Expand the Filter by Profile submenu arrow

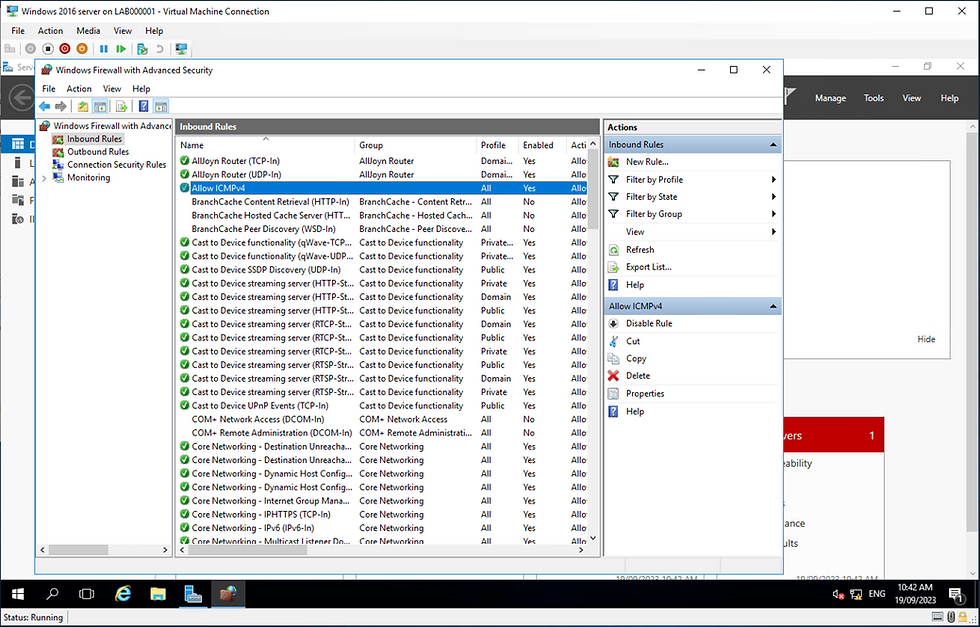774,179
